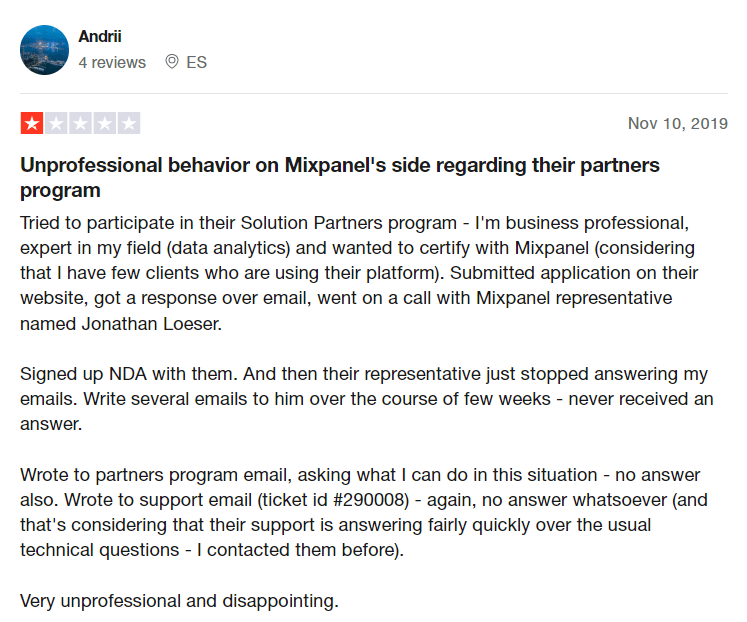Click the Nov 10, 2019 review date
Screen dimensions: 747x622
(677, 124)
